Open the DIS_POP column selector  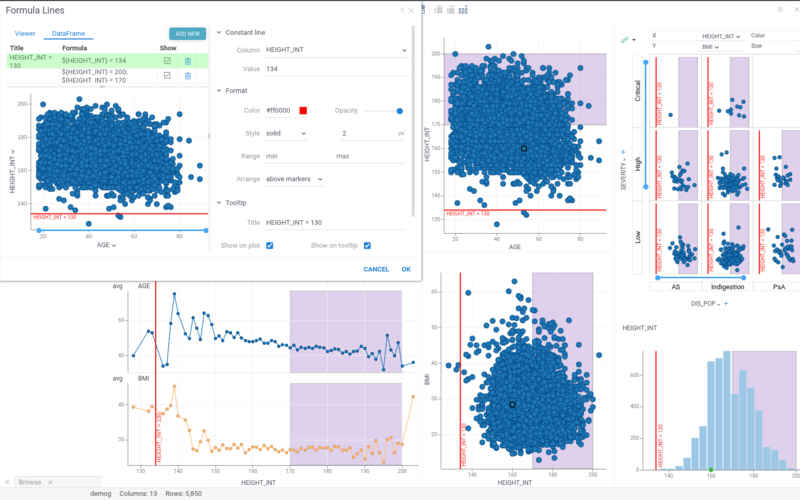[706, 304]
